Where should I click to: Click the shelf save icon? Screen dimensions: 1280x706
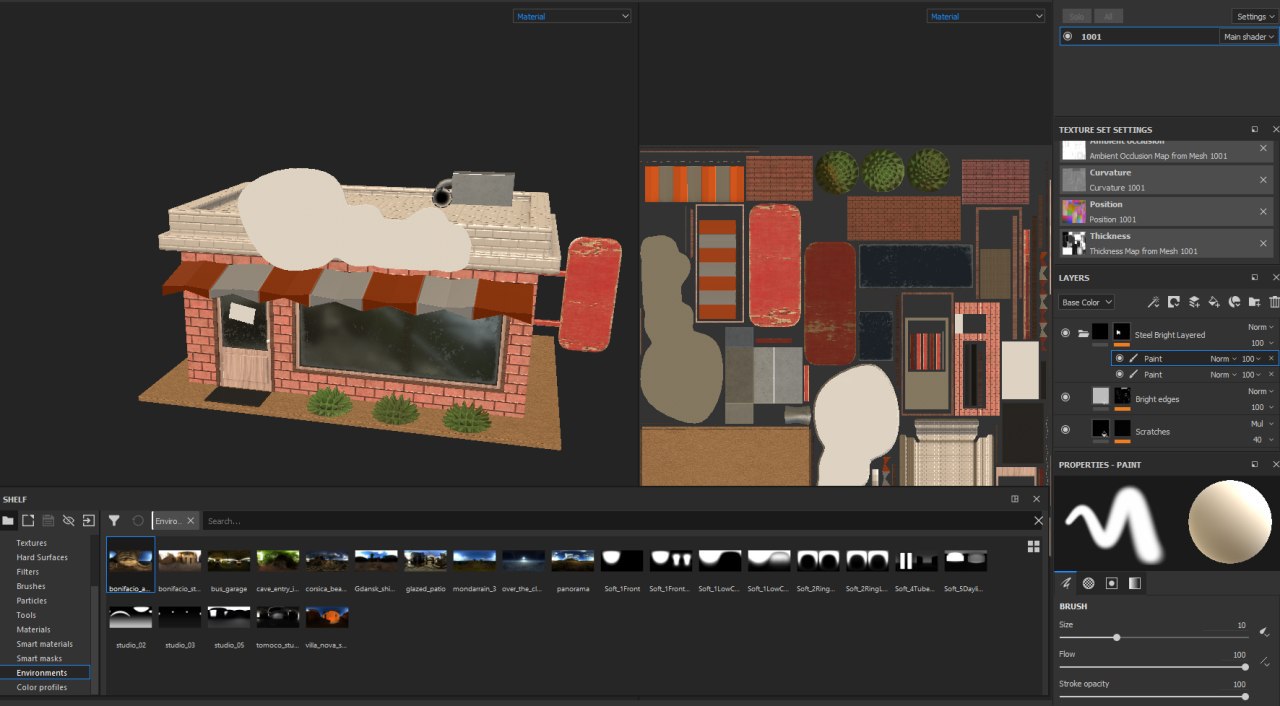(x=48, y=521)
